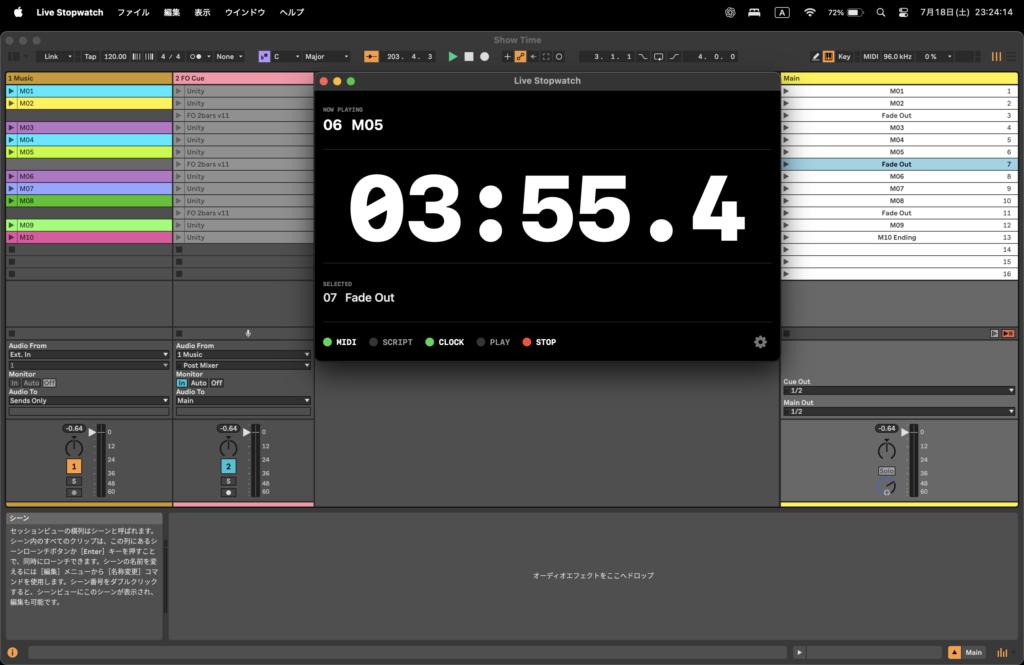Set FO Cue track monitor to Auto

(199, 383)
